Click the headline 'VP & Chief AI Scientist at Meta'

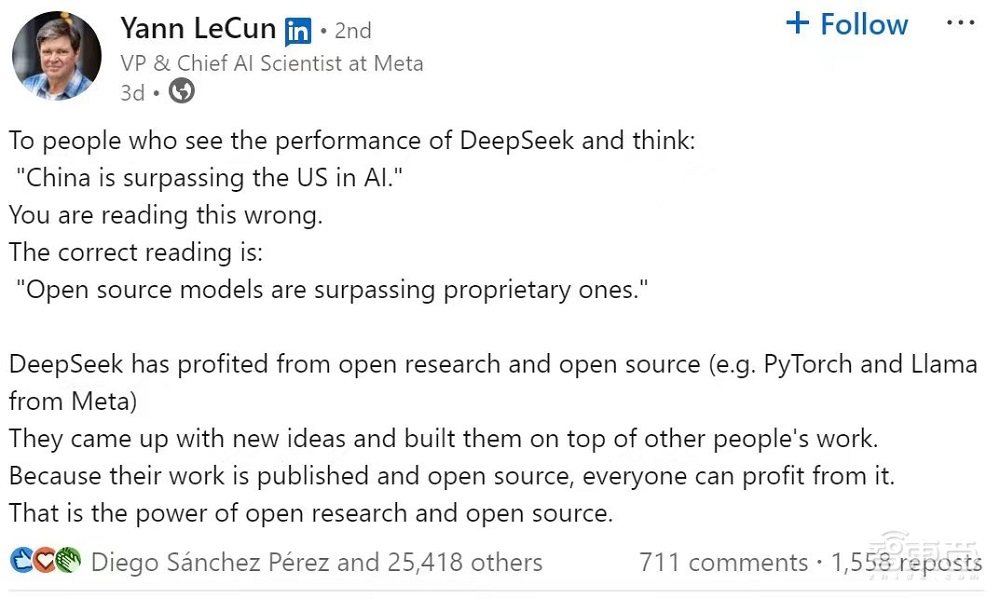pyautogui.click(x=270, y=62)
